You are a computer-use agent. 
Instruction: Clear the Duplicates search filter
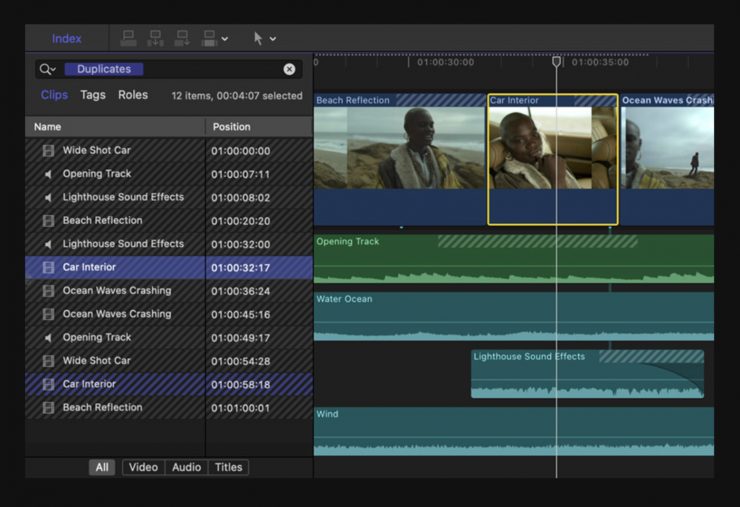tap(290, 69)
